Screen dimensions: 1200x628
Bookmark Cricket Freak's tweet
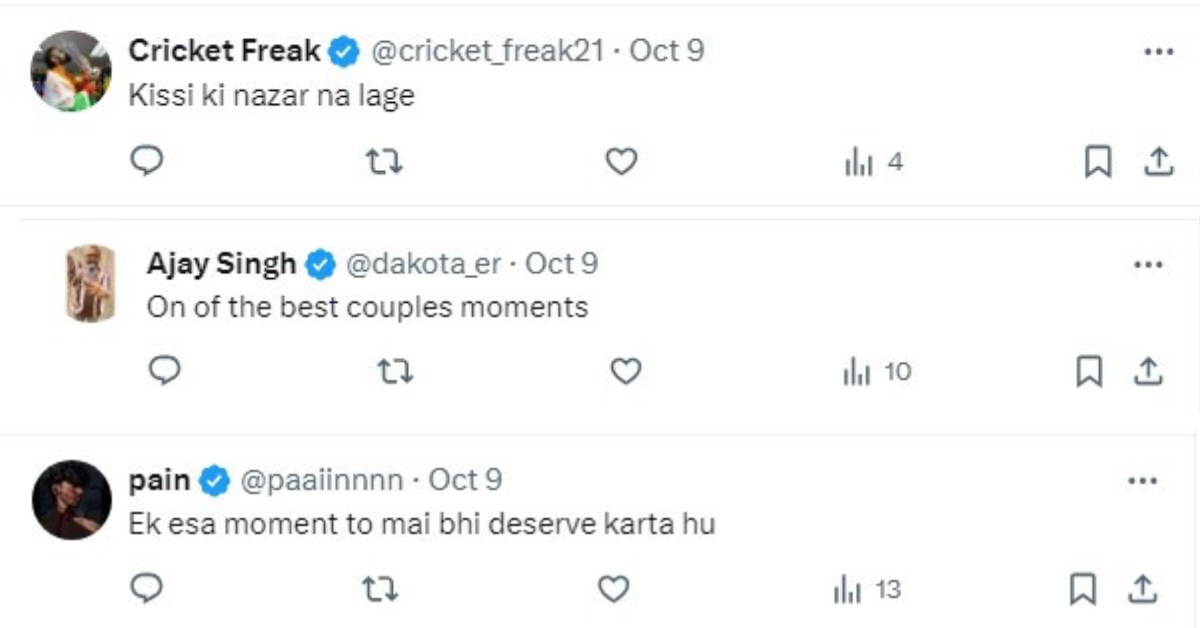(x=1098, y=162)
